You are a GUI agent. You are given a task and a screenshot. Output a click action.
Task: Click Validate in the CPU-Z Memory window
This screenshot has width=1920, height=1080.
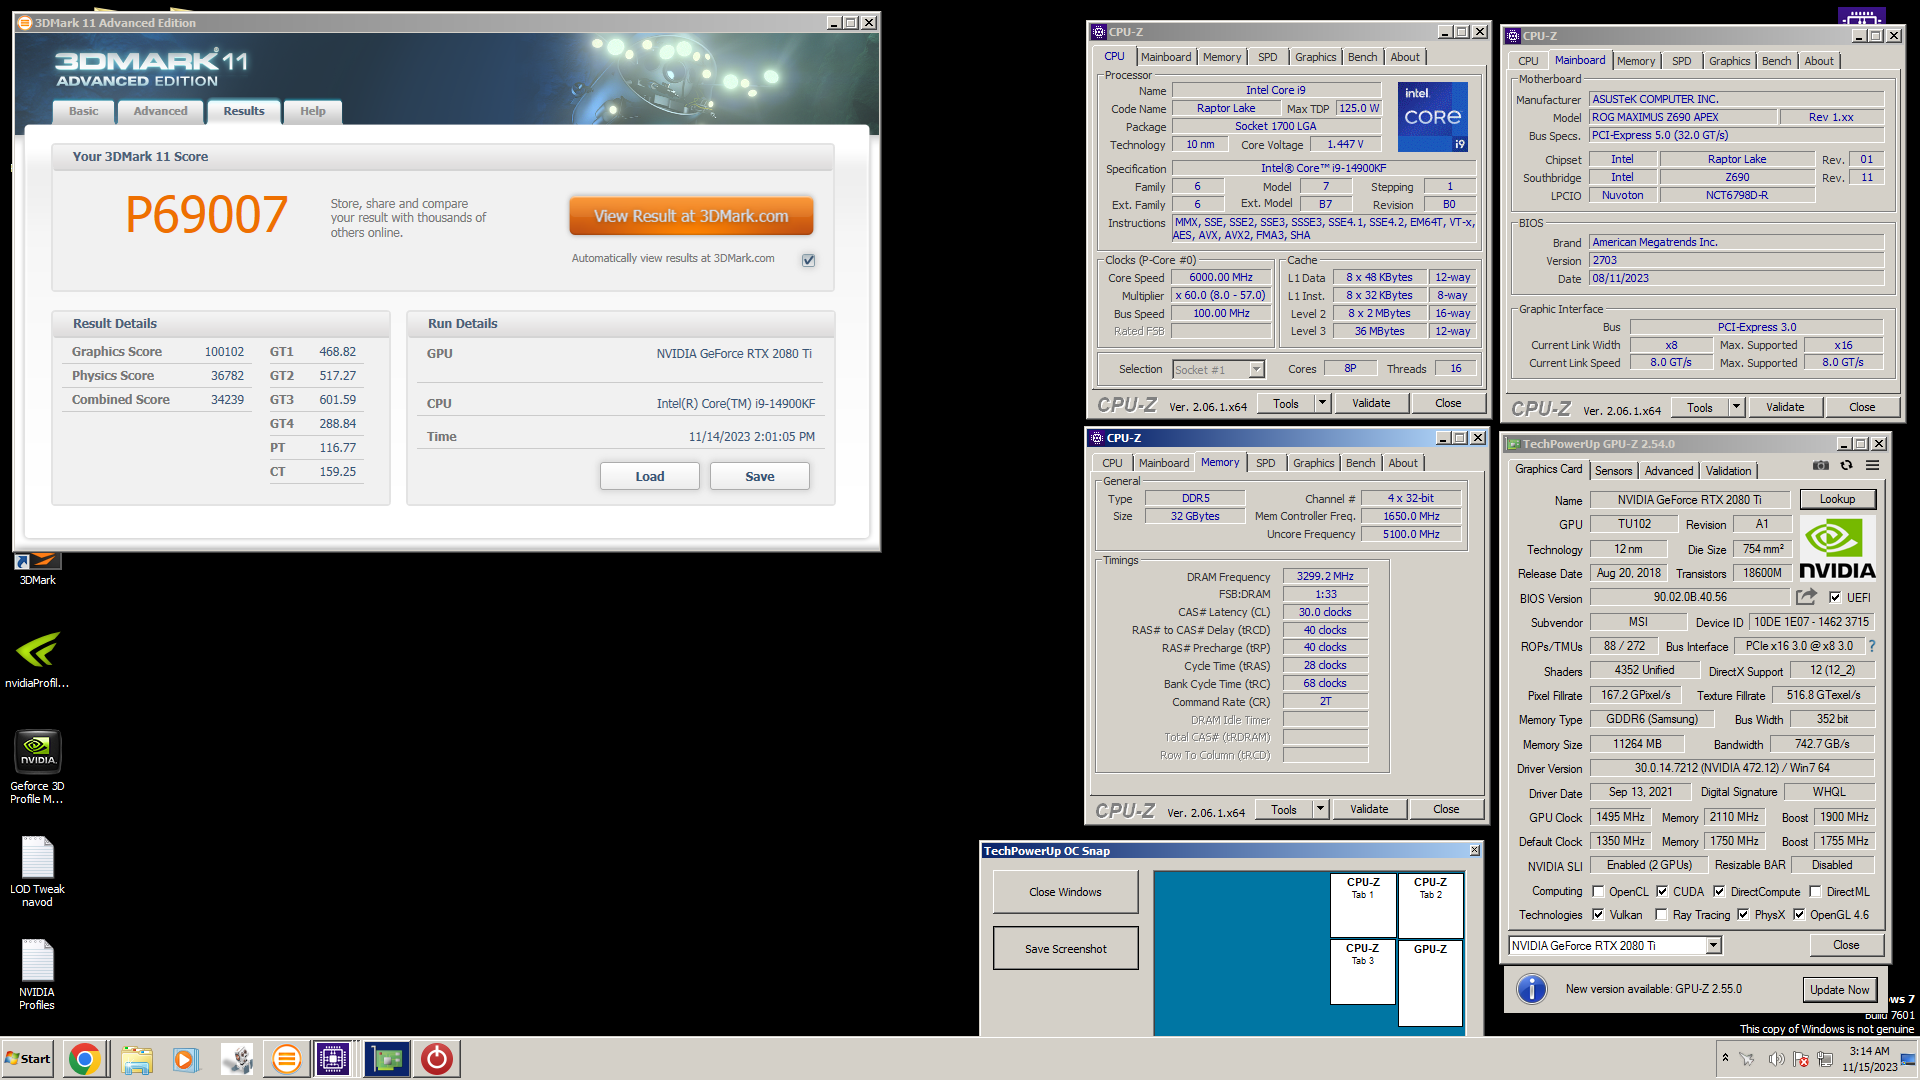(1369, 809)
